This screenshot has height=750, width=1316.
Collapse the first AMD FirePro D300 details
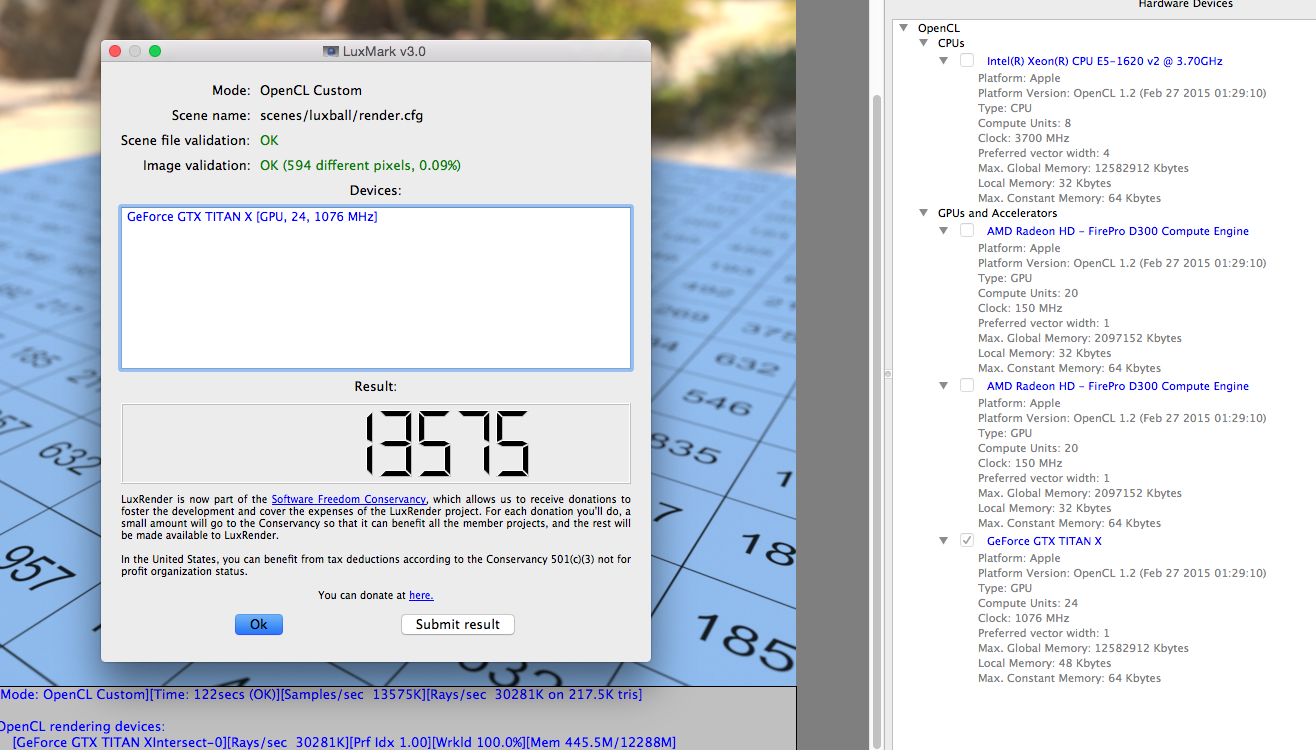[944, 231]
